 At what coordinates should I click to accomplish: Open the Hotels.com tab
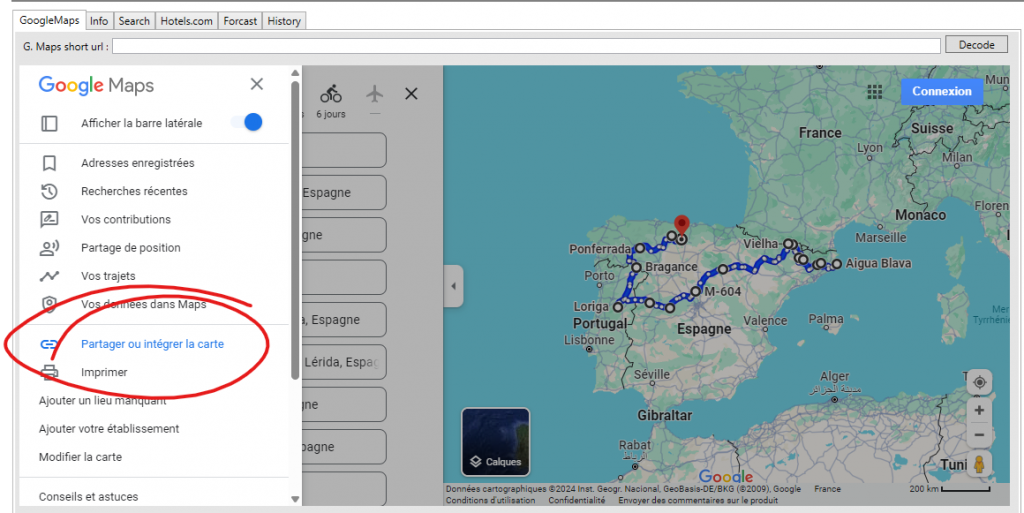click(x=186, y=21)
